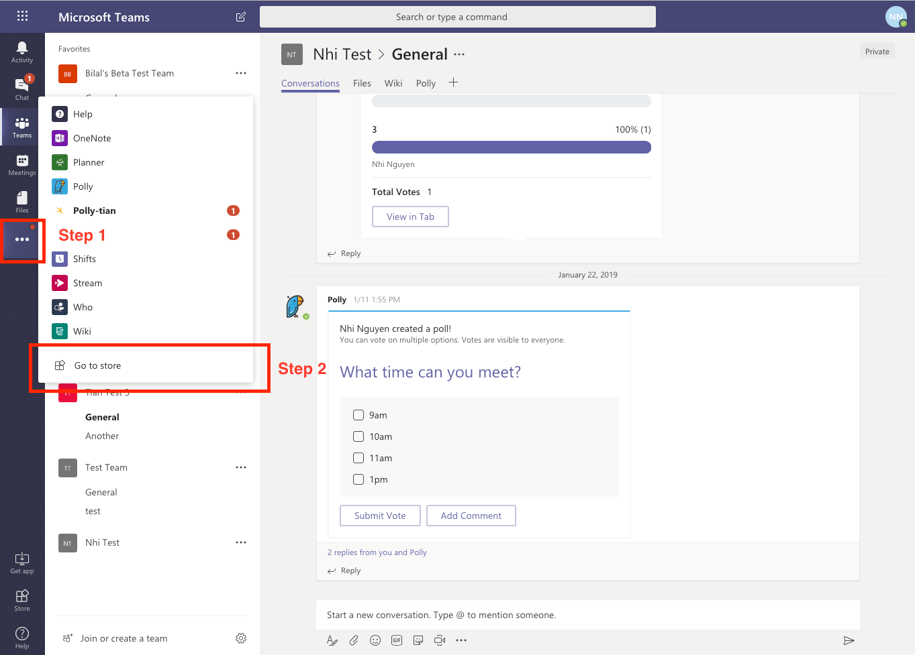Open Help at the bottom of rail
The image size is (915, 655).
[x=22, y=637]
